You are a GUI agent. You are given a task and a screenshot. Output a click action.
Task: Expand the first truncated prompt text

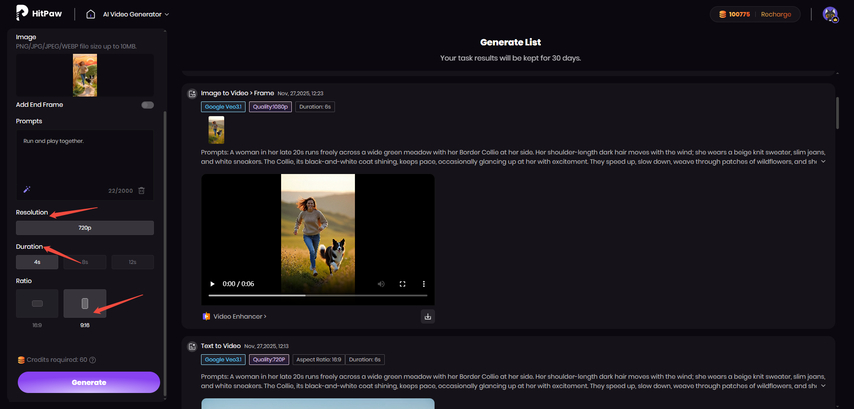click(x=823, y=161)
